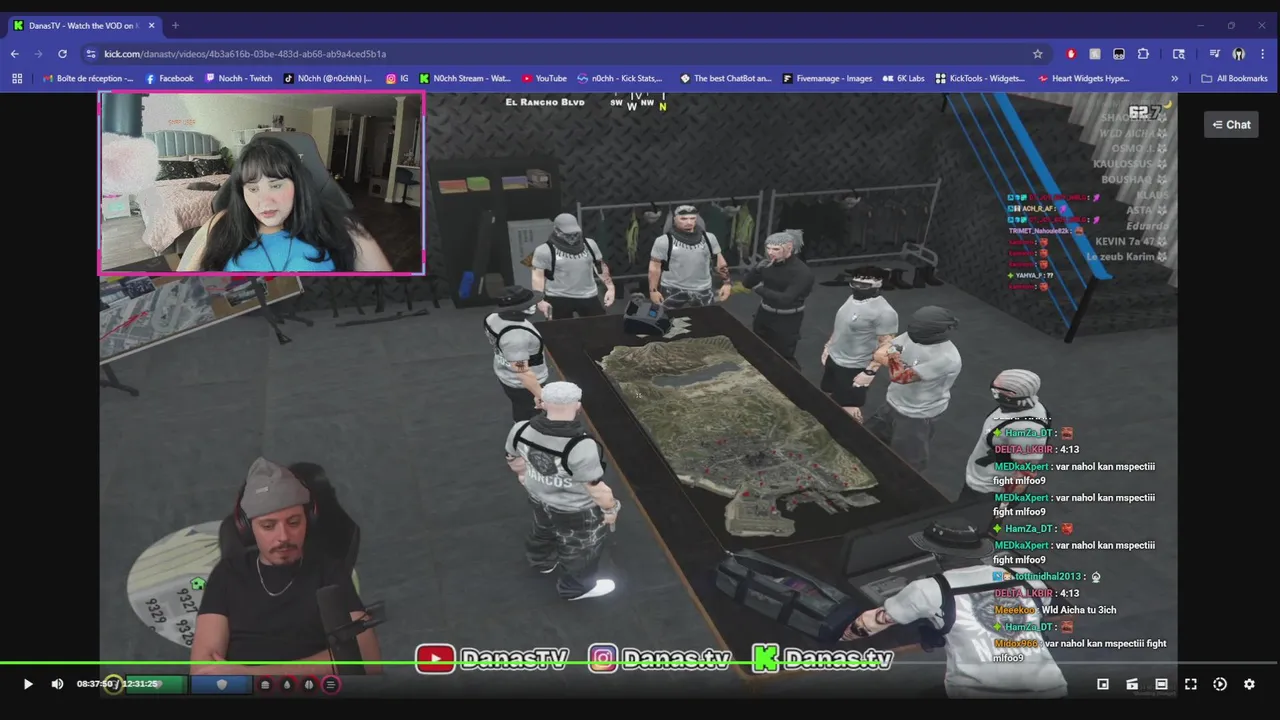Image resolution: width=1280 pixels, height=720 pixels.
Task: Bookmark this page with star icon
Action: pos(1038,54)
